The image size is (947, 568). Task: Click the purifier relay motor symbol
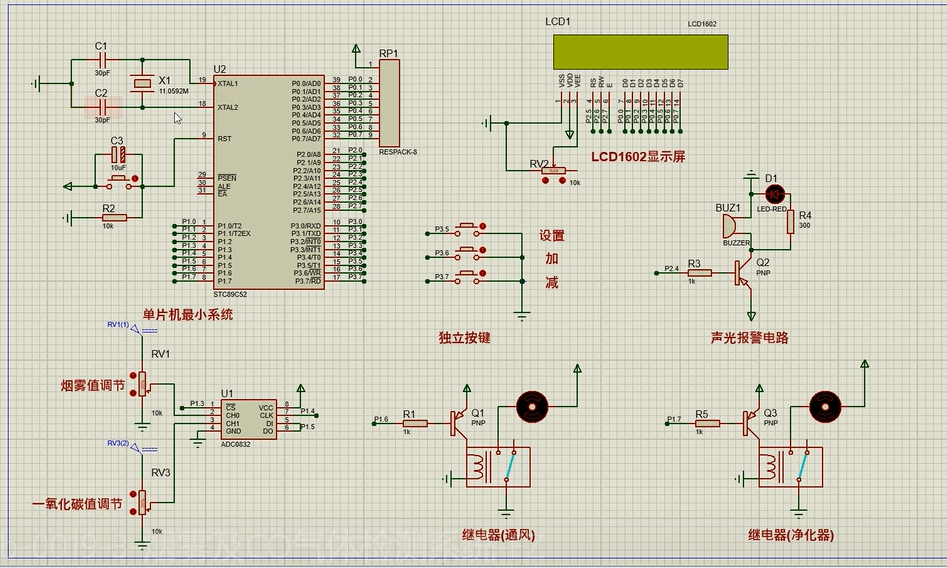point(823,406)
